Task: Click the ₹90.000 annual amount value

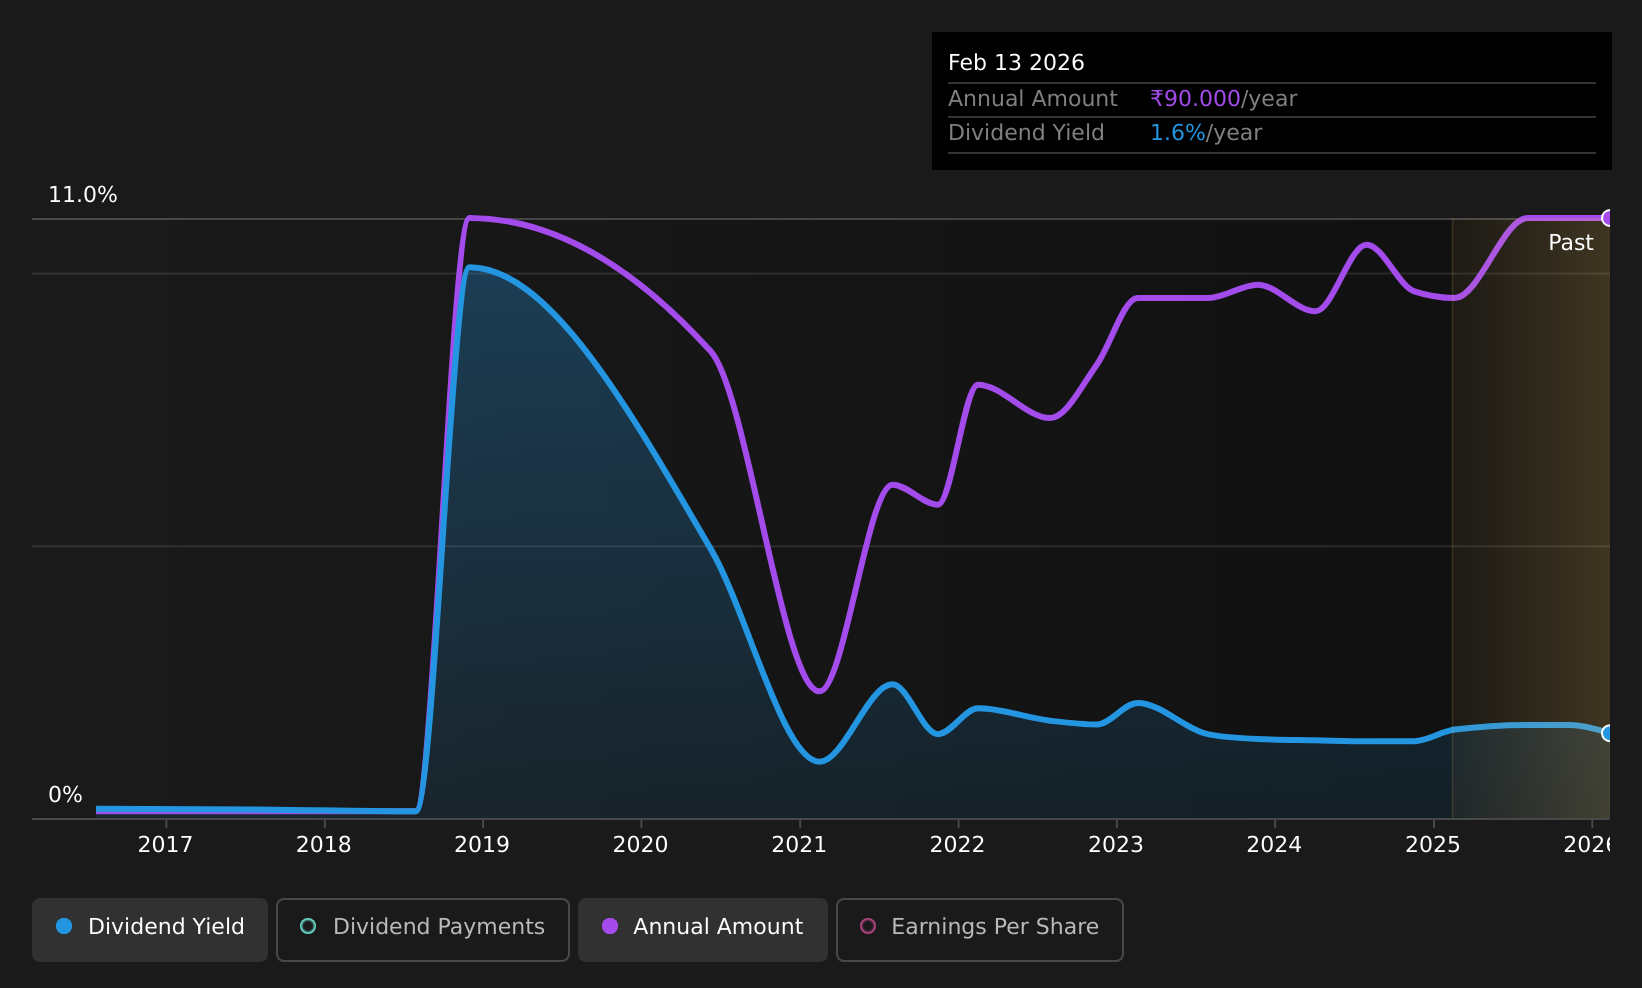Action: point(1195,99)
